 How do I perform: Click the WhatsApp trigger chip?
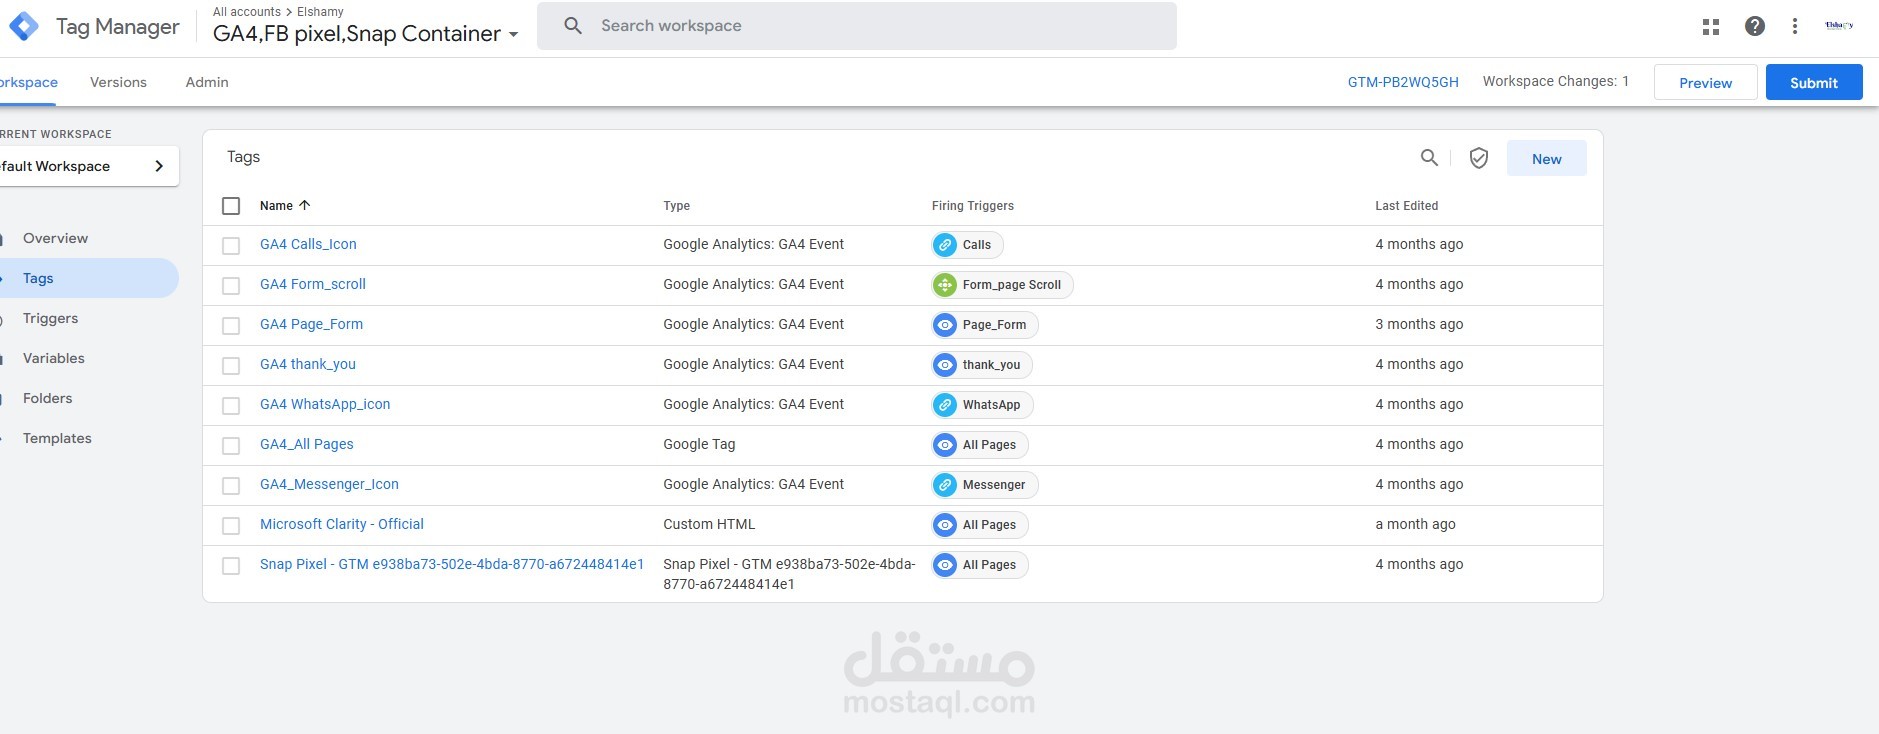click(x=982, y=405)
